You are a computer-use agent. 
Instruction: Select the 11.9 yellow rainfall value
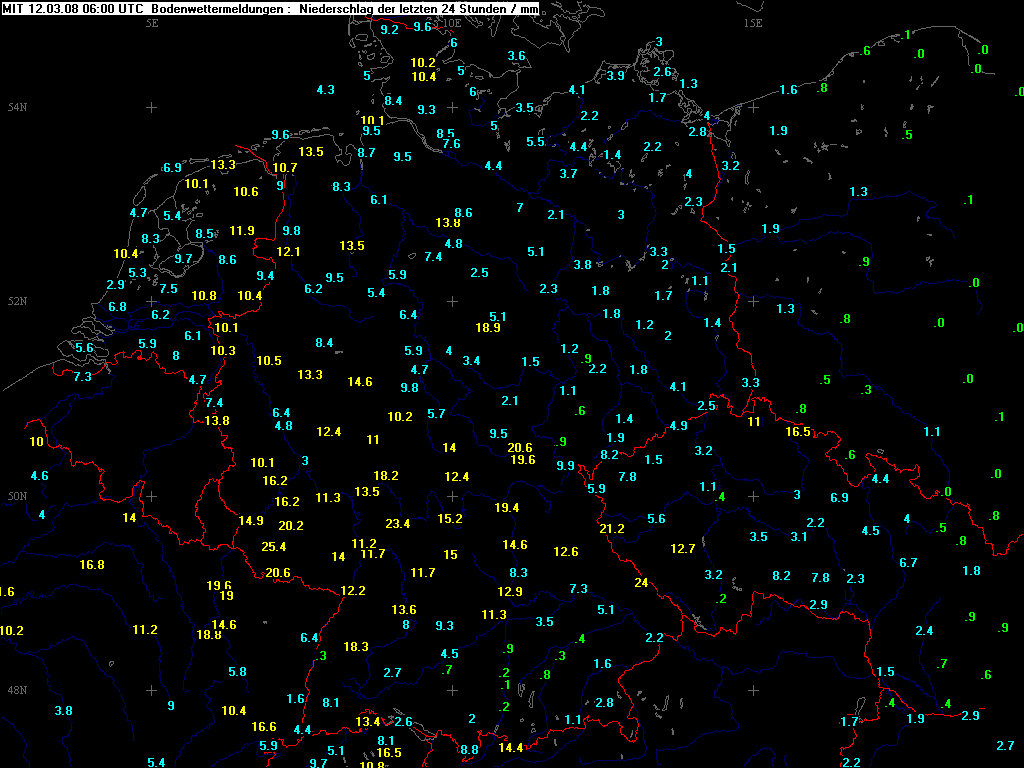[242, 231]
